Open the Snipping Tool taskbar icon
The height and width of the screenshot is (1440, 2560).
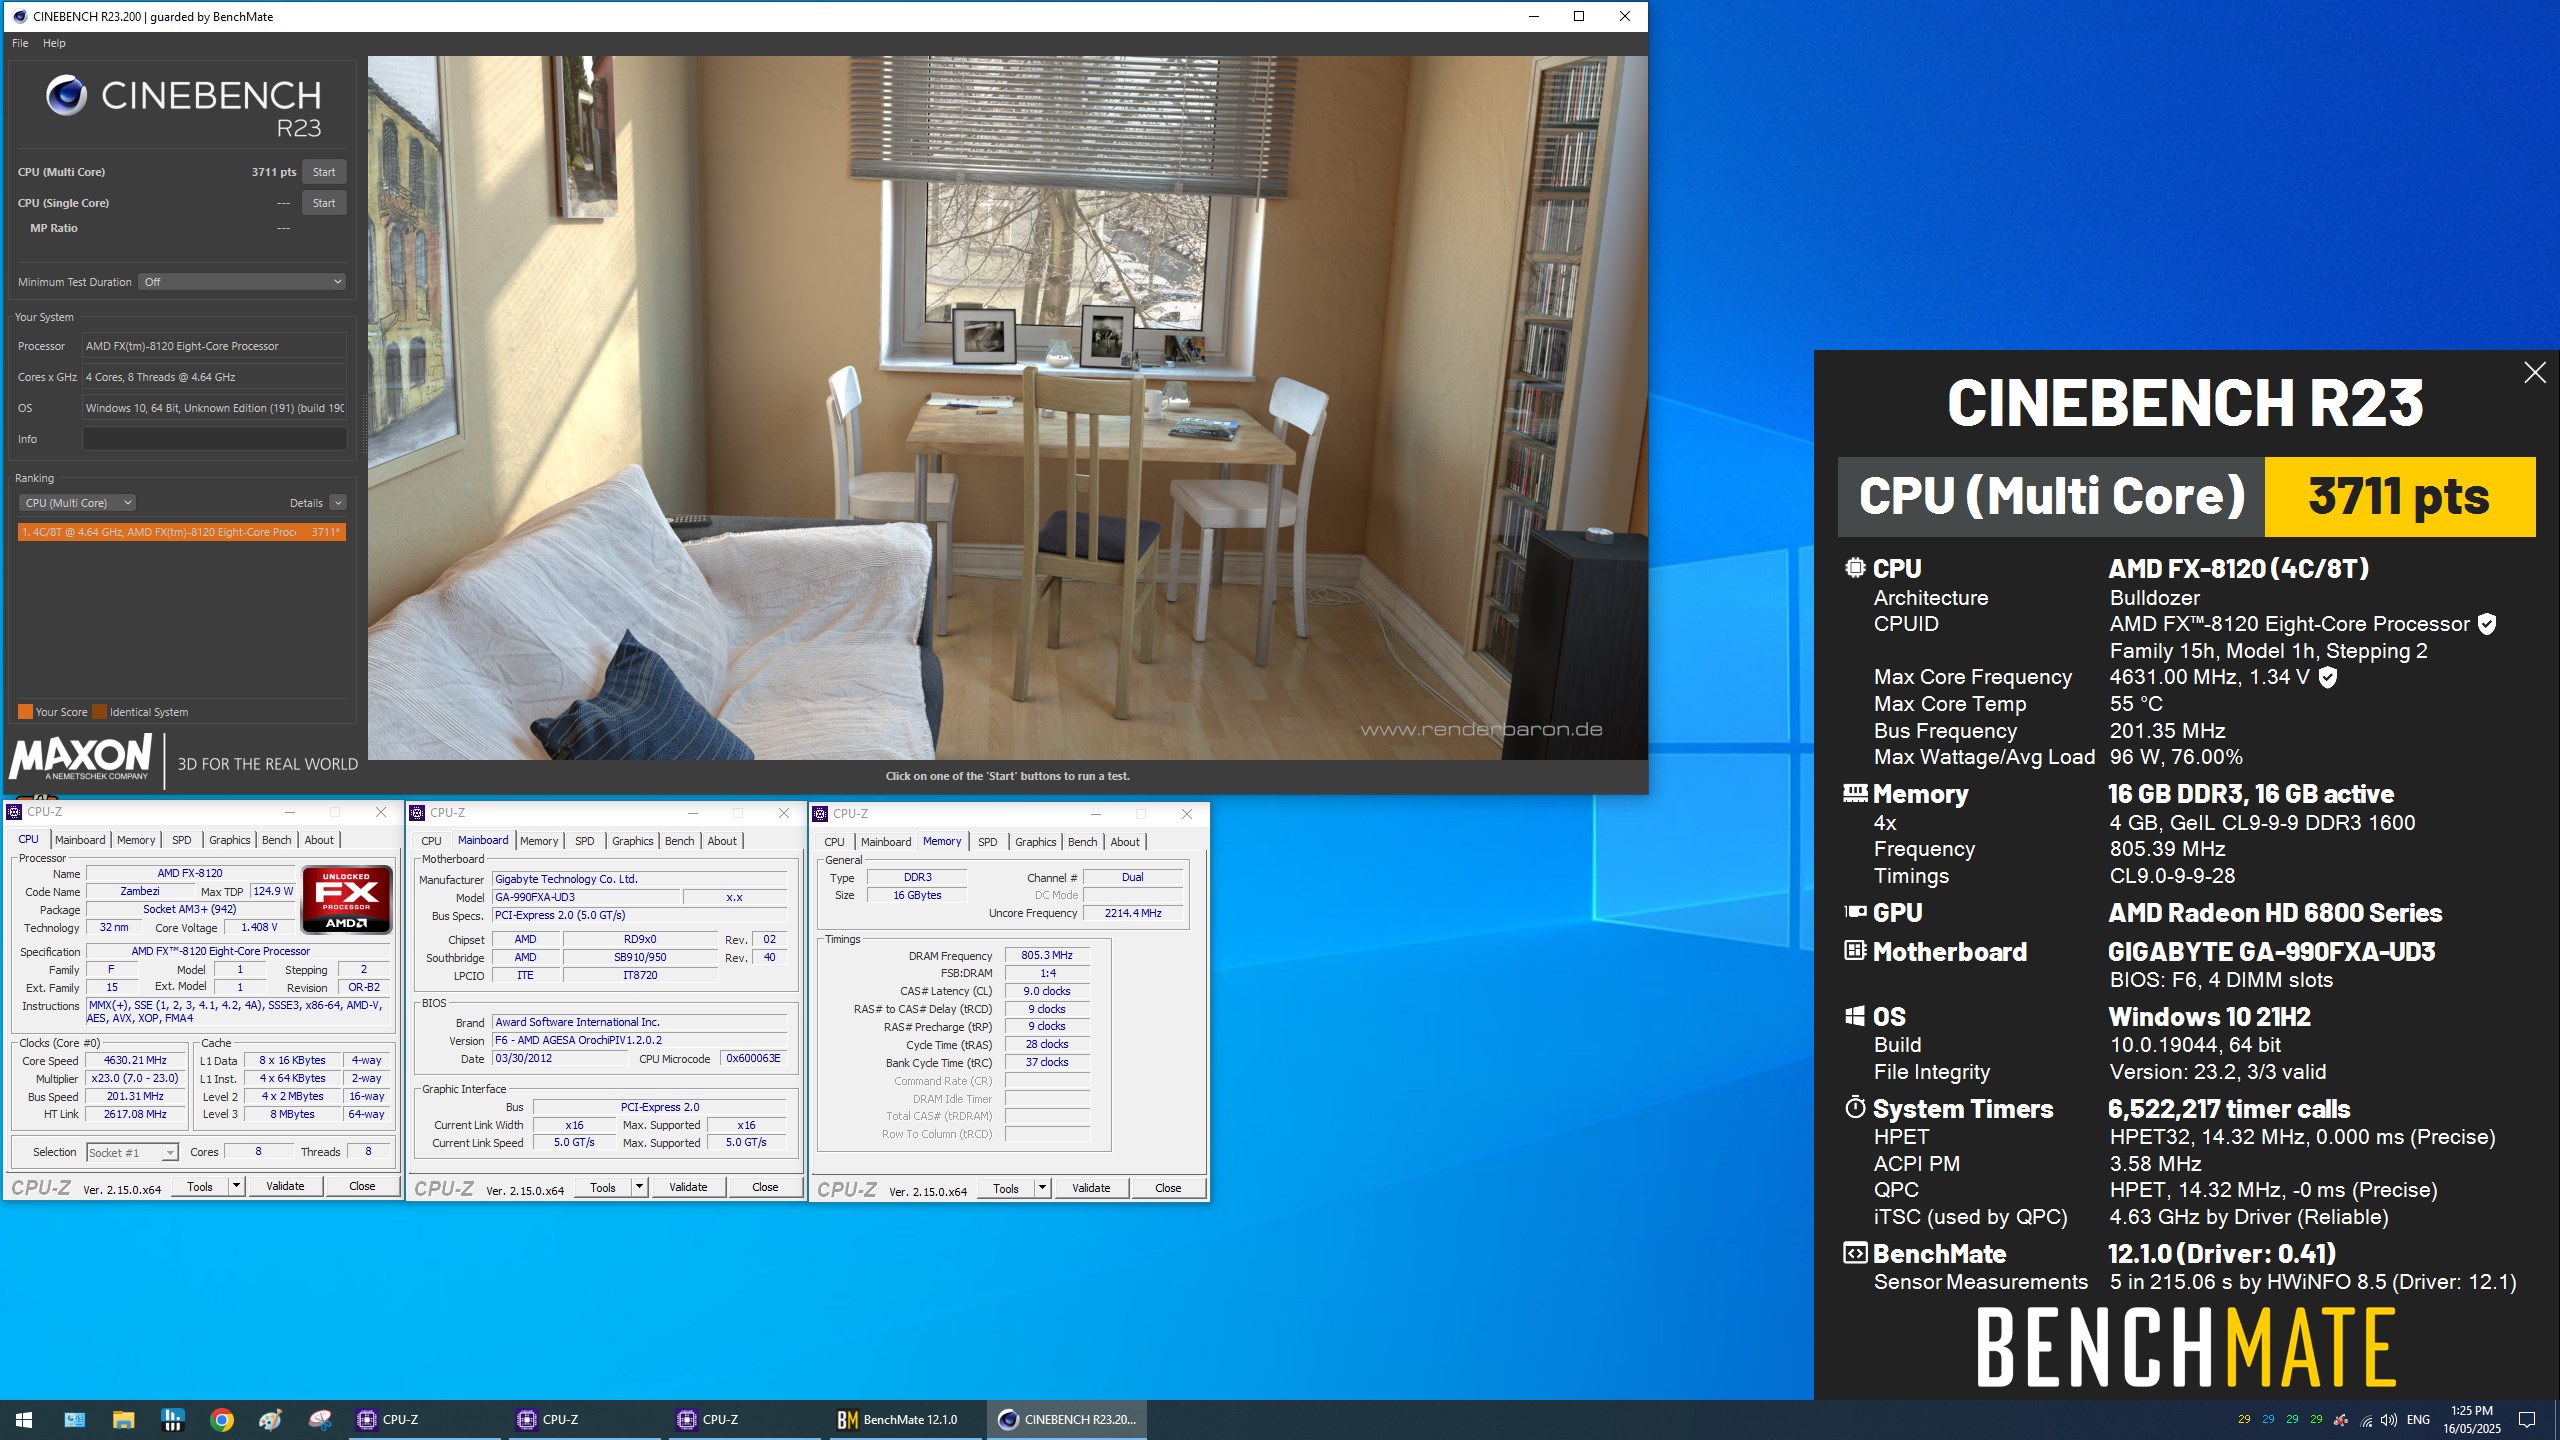tap(320, 1419)
